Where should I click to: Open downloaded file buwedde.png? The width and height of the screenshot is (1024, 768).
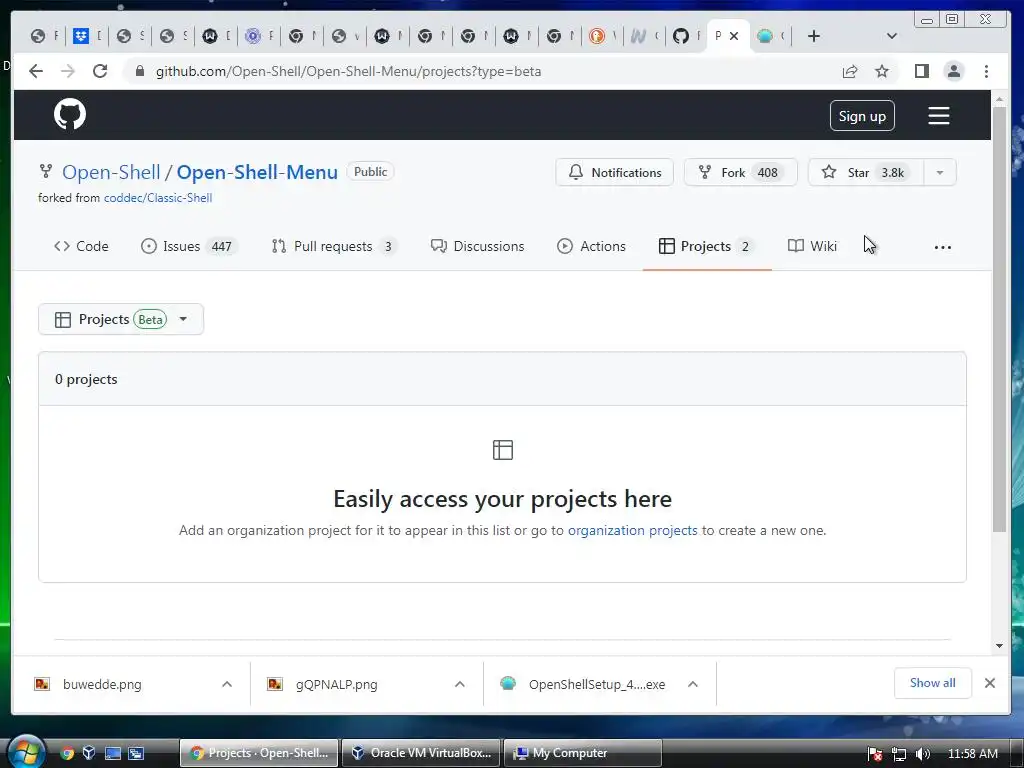101,684
